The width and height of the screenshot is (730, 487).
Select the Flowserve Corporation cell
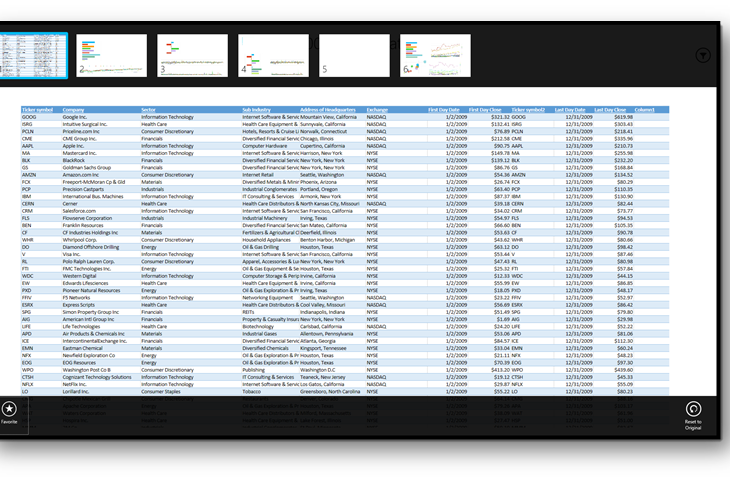tap(88, 218)
